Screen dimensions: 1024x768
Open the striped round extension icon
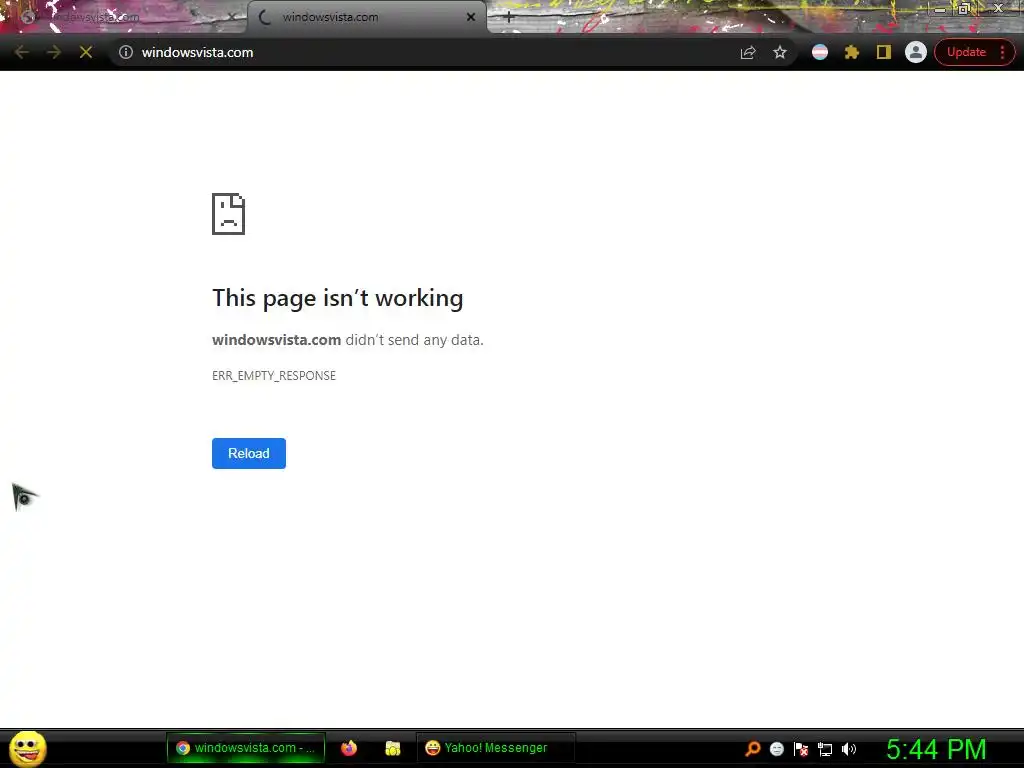(x=820, y=52)
